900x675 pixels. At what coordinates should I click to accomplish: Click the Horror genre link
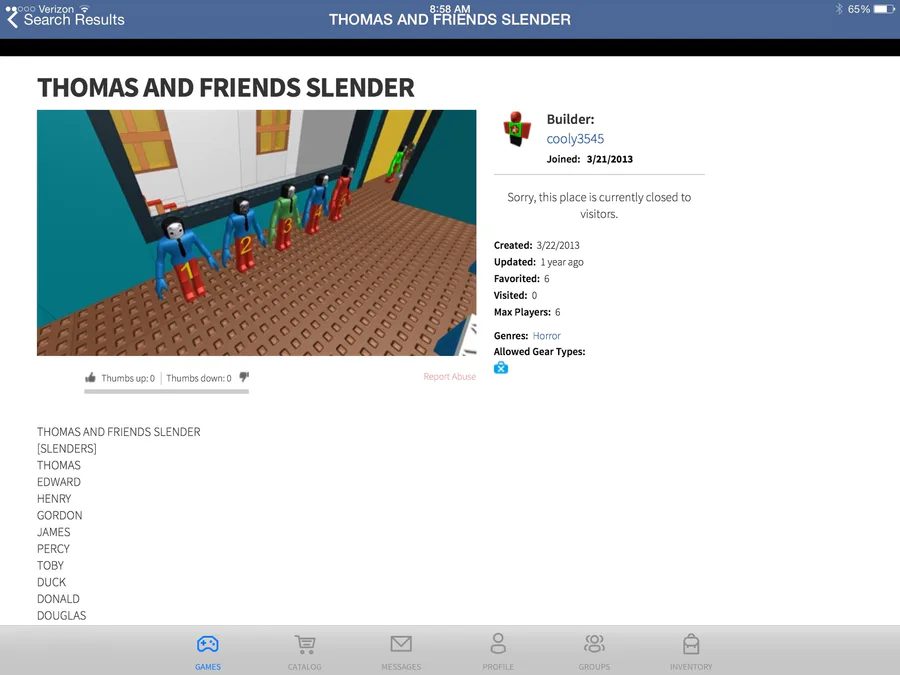tap(546, 336)
